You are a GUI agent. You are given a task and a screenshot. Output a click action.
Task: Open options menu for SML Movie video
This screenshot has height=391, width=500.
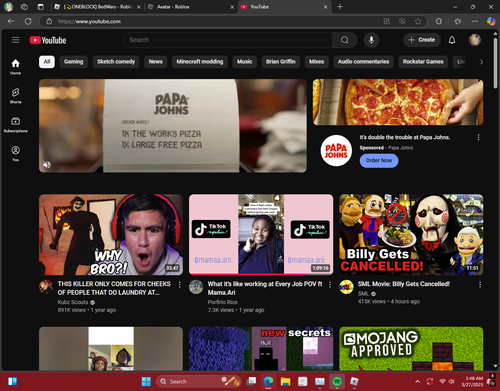(480, 284)
